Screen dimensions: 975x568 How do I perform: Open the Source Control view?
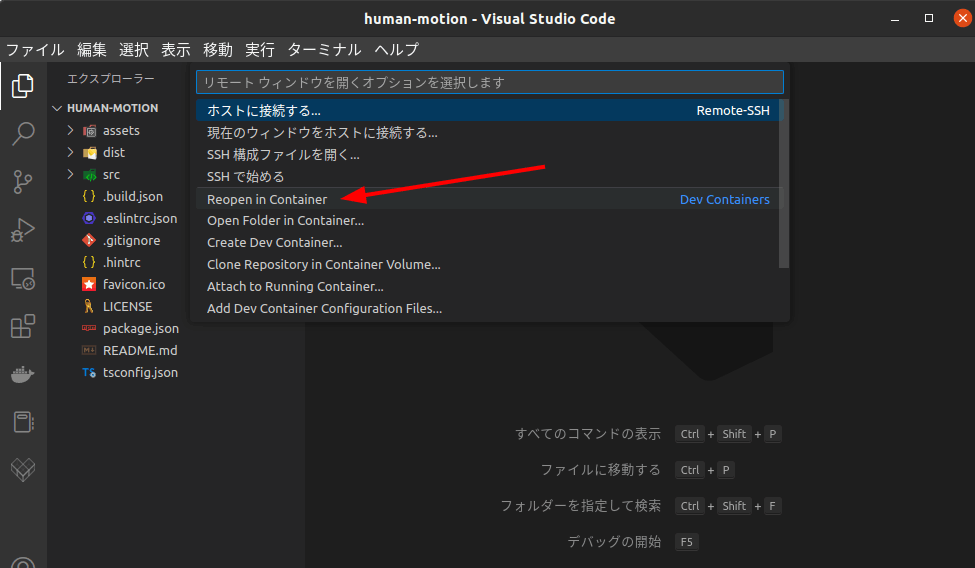[23, 182]
